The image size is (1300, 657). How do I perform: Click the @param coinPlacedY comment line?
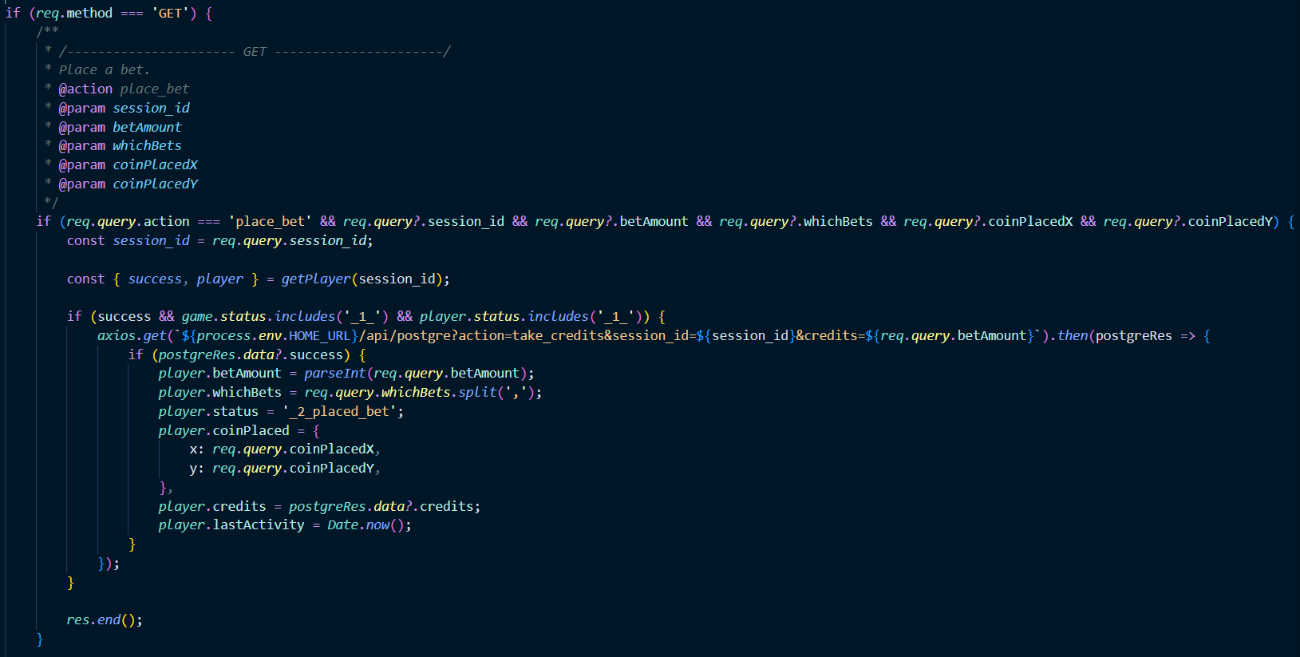[x=128, y=184]
